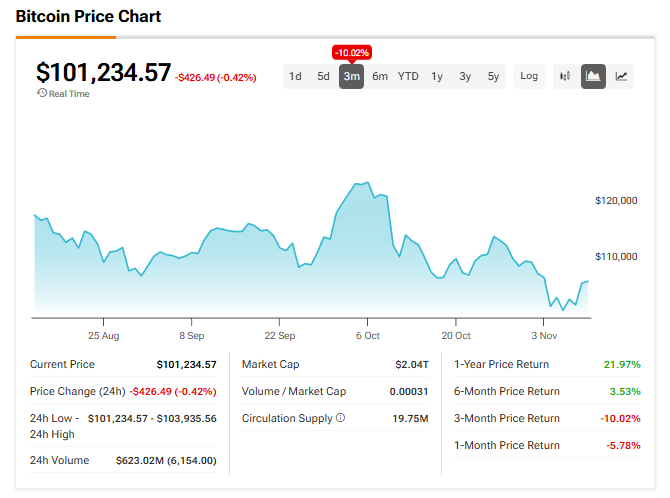Switch to line chart view
Screen dimensions: 670x498
click(621, 77)
